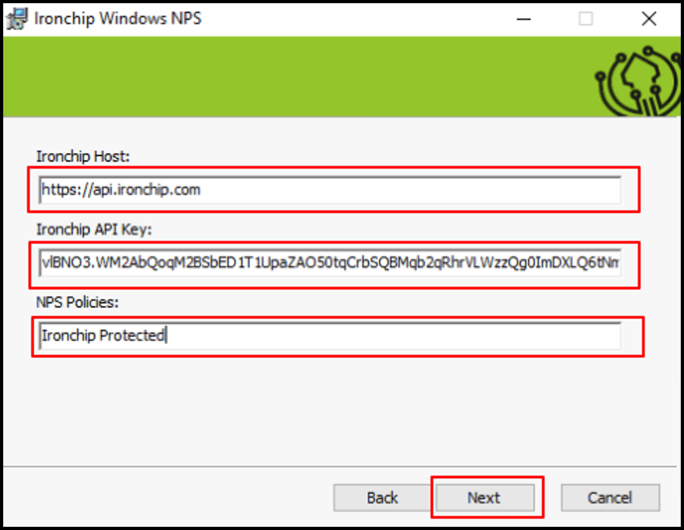The image size is (684, 530).
Task: Click the 'Ironchip Host:' label
Action: point(83,156)
